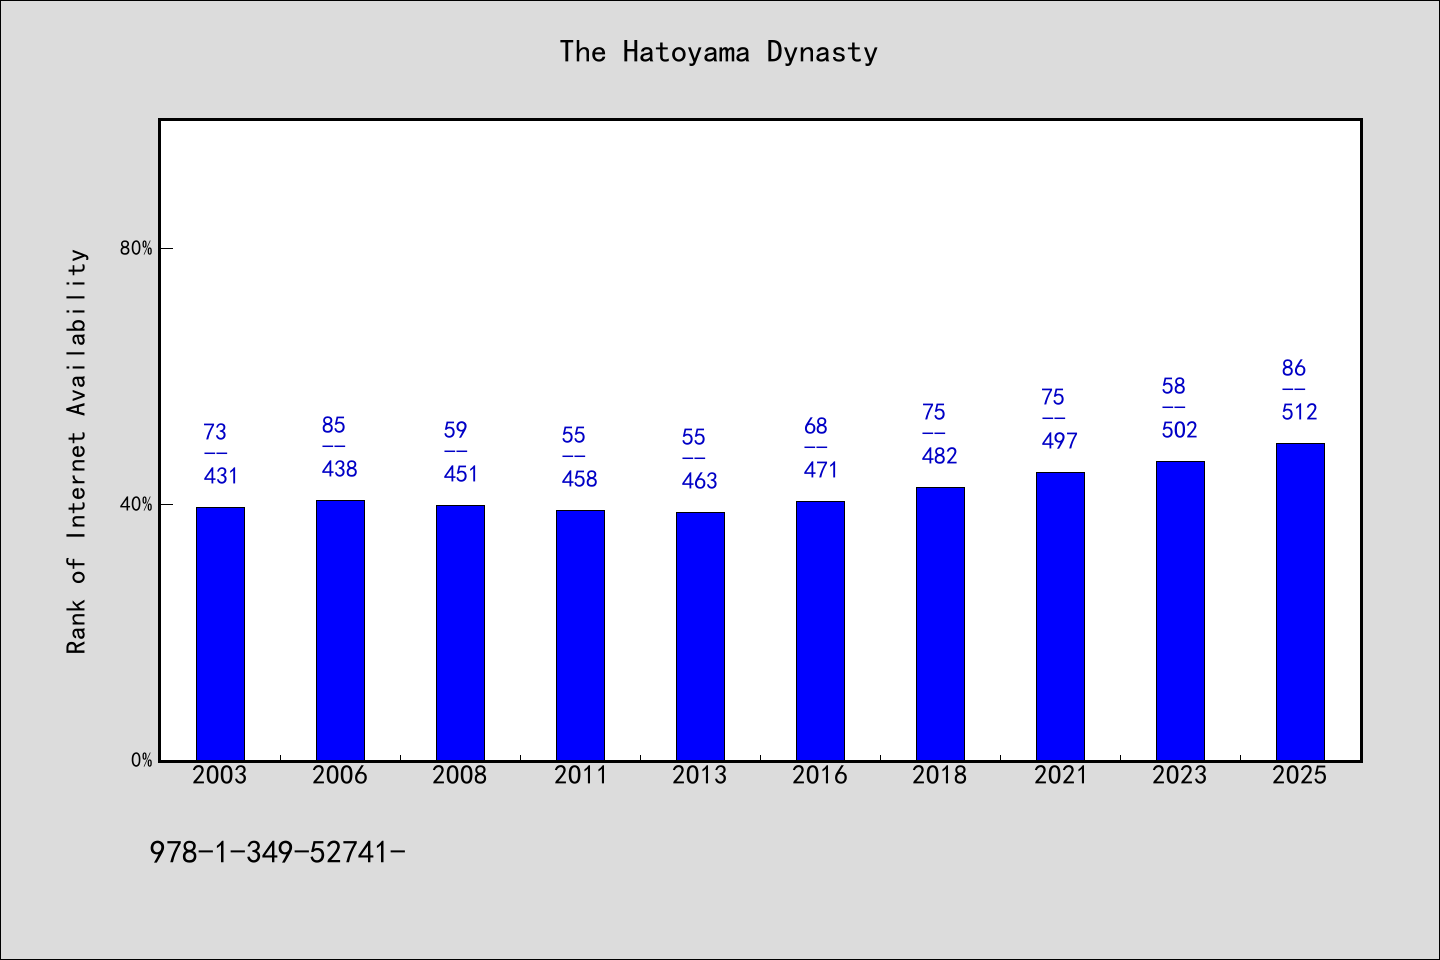Click data label '451' above 2008 bar

click(x=461, y=474)
